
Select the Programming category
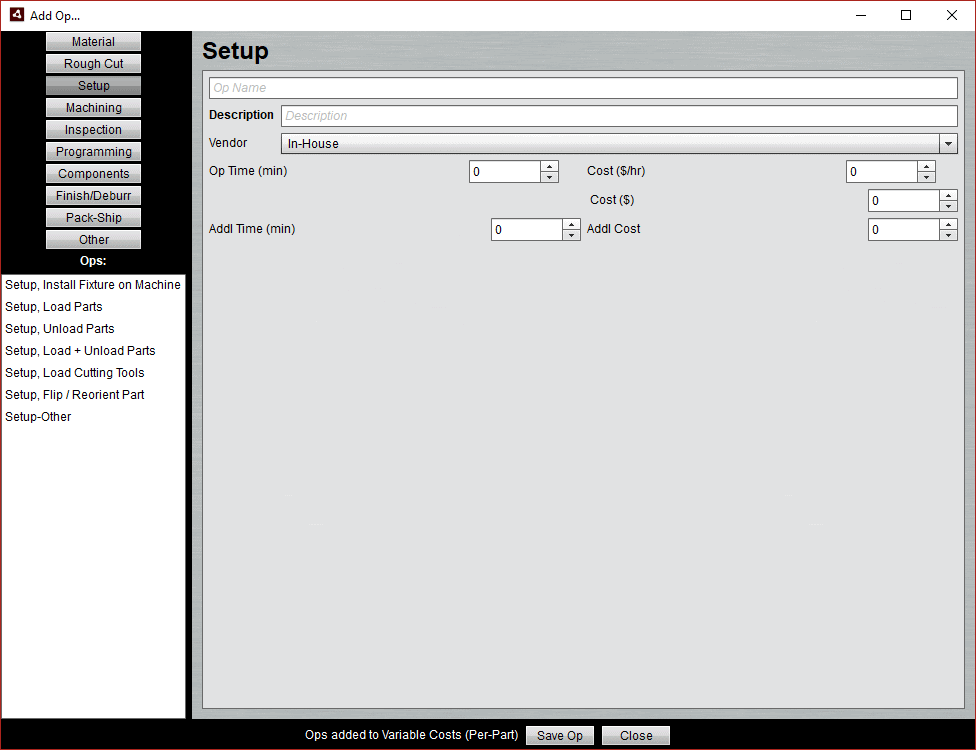93,151
